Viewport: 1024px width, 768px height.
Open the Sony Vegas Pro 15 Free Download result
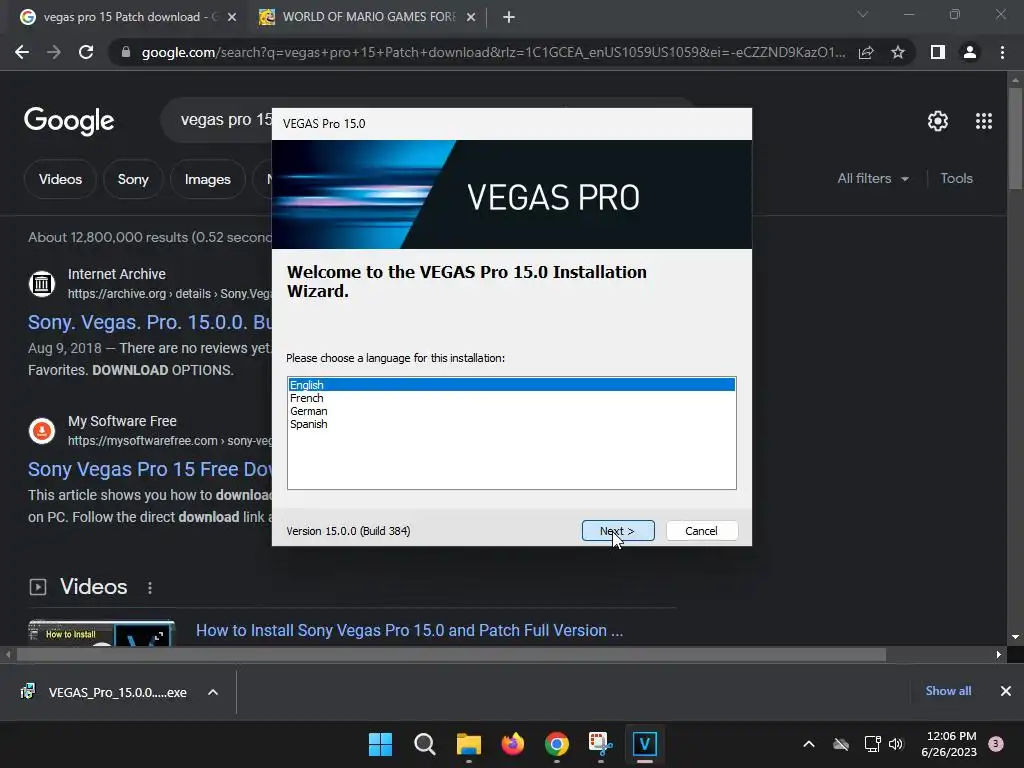[x=150, y=469]
